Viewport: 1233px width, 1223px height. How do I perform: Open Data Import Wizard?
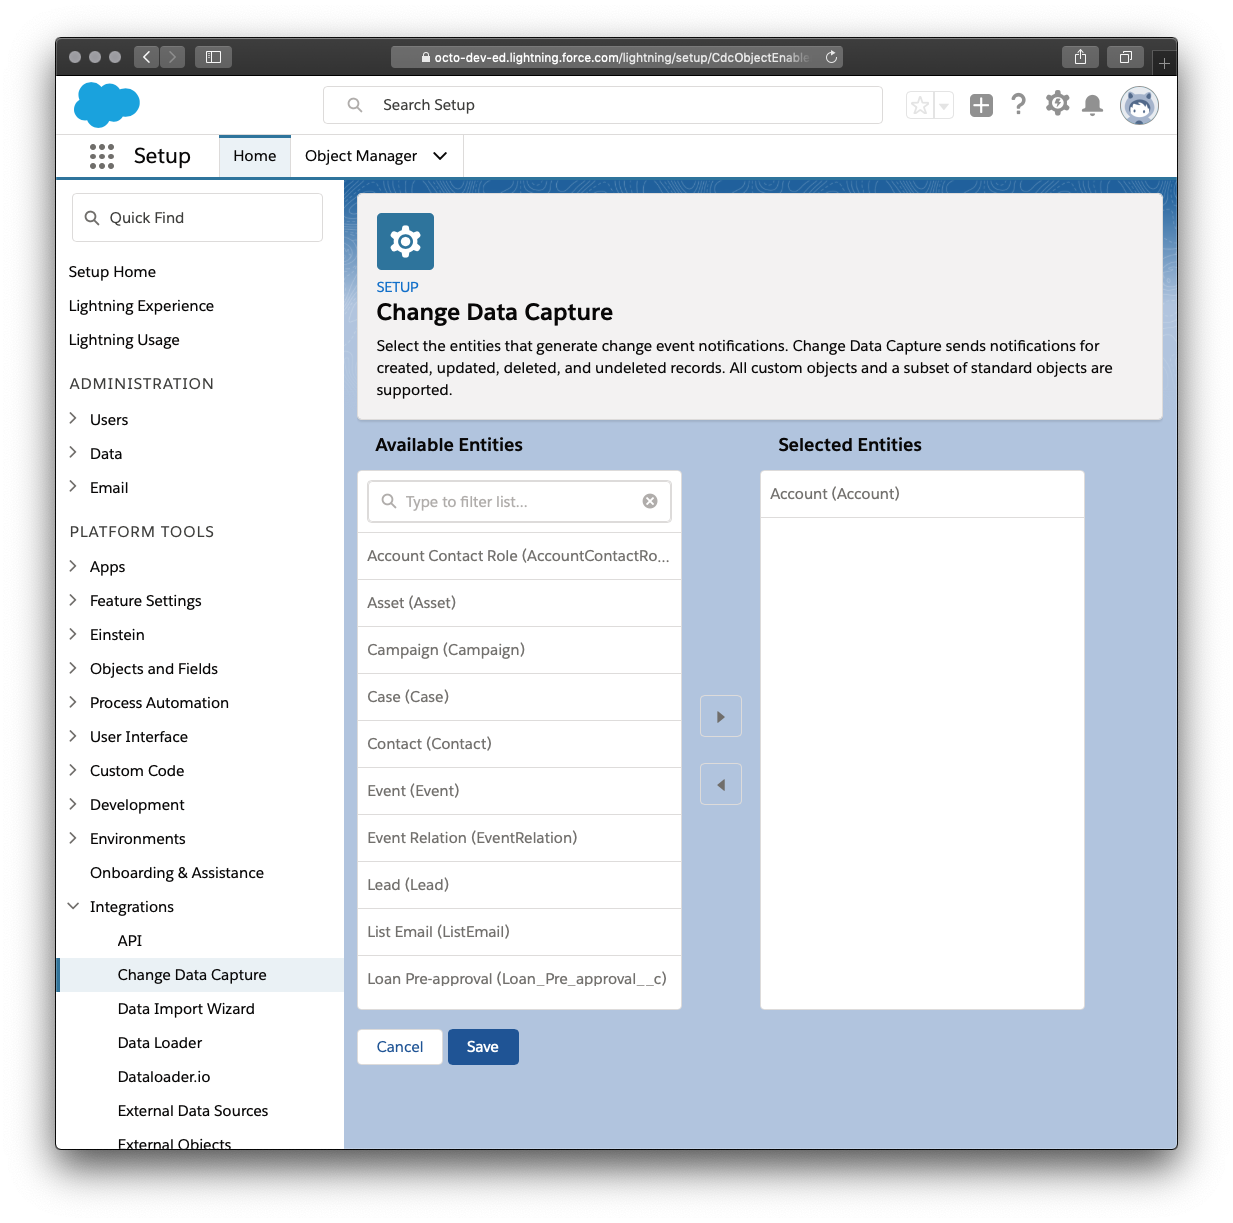pyautogui.click(x=186, y=1009)
